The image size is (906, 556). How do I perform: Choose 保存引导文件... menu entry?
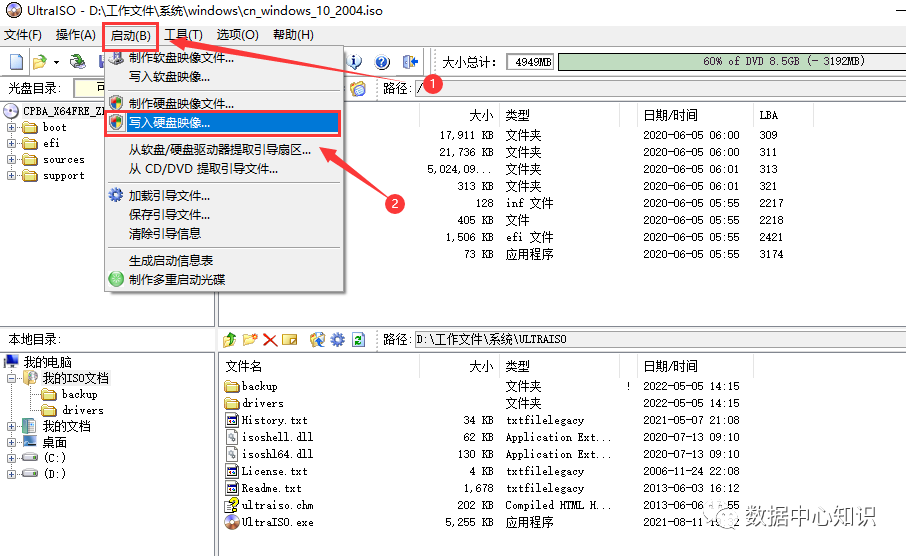point(224,214)
